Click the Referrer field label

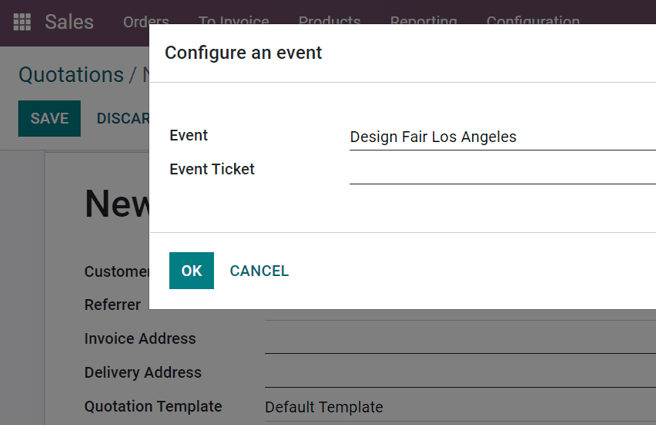[112, 305]
